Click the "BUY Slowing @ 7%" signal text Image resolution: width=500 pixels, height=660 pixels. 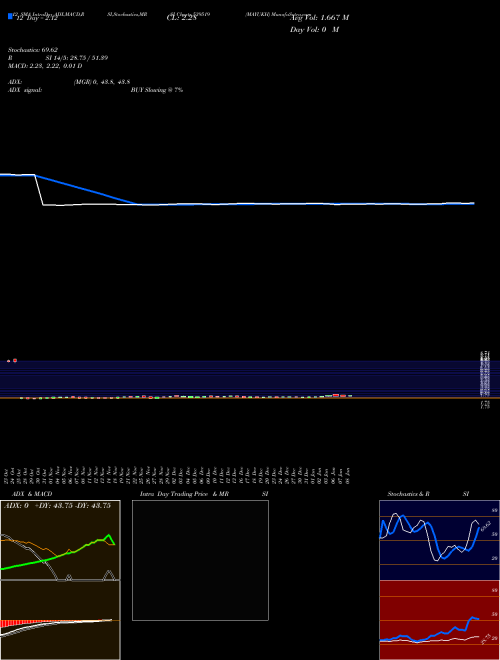tap(157, 90)
